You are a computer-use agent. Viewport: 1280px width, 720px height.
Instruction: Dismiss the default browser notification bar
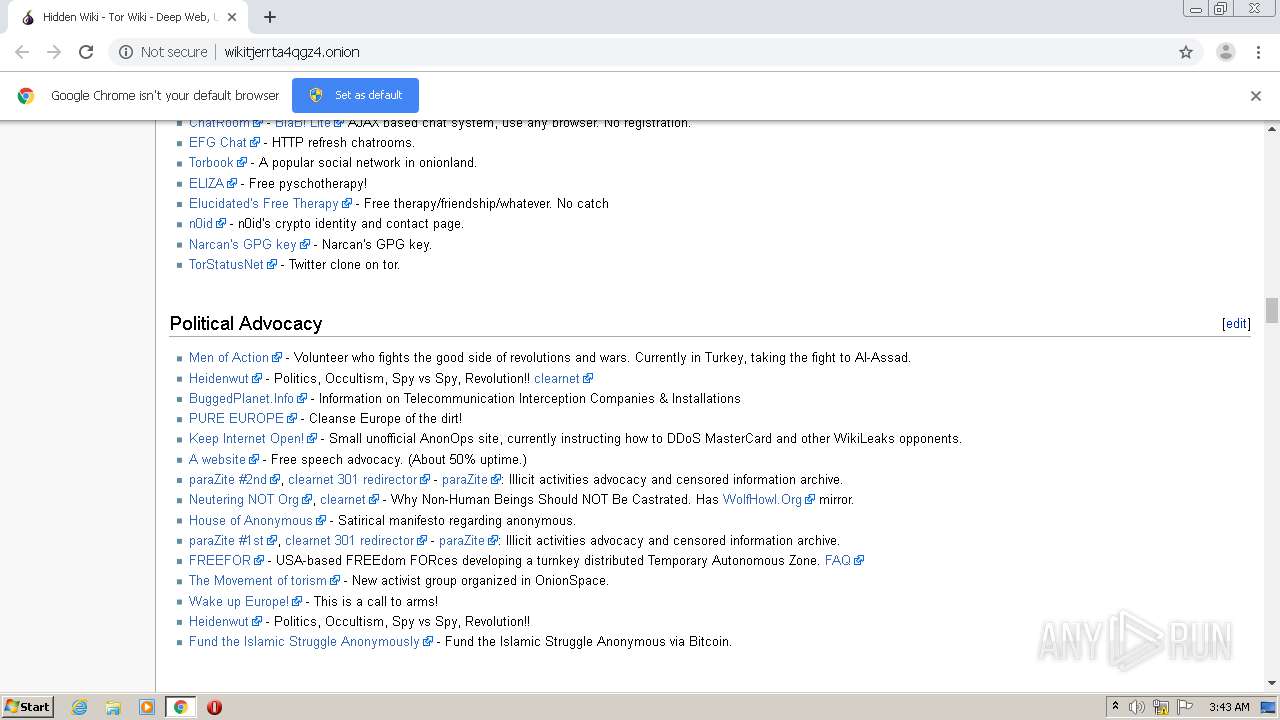[x=1256, y=96]
